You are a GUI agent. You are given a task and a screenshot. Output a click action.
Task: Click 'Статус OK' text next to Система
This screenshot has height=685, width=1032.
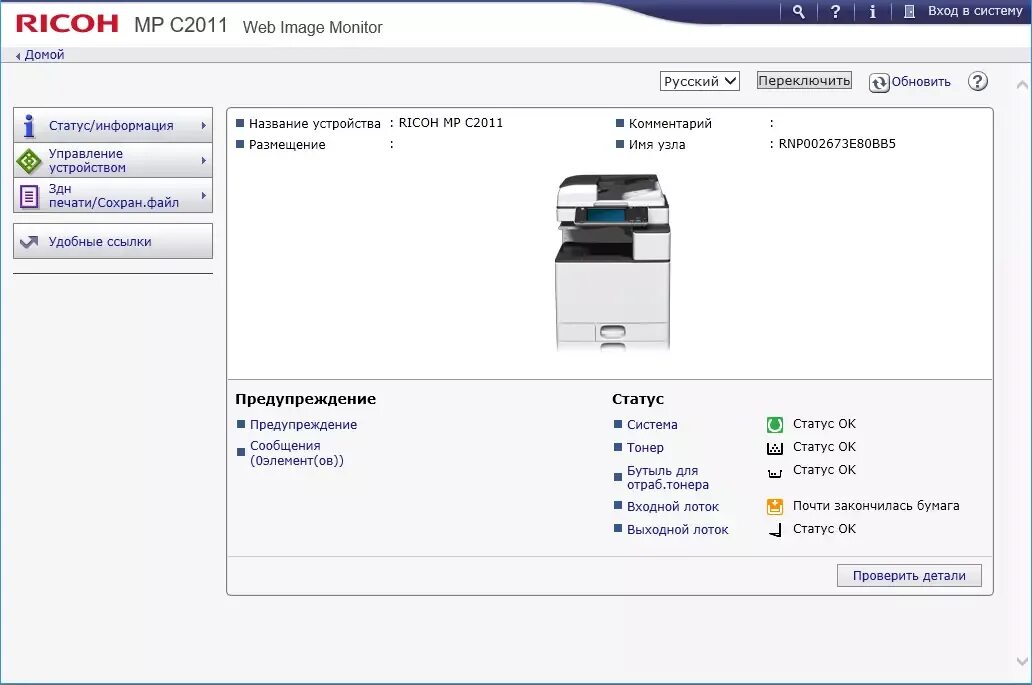click(824, 424)
